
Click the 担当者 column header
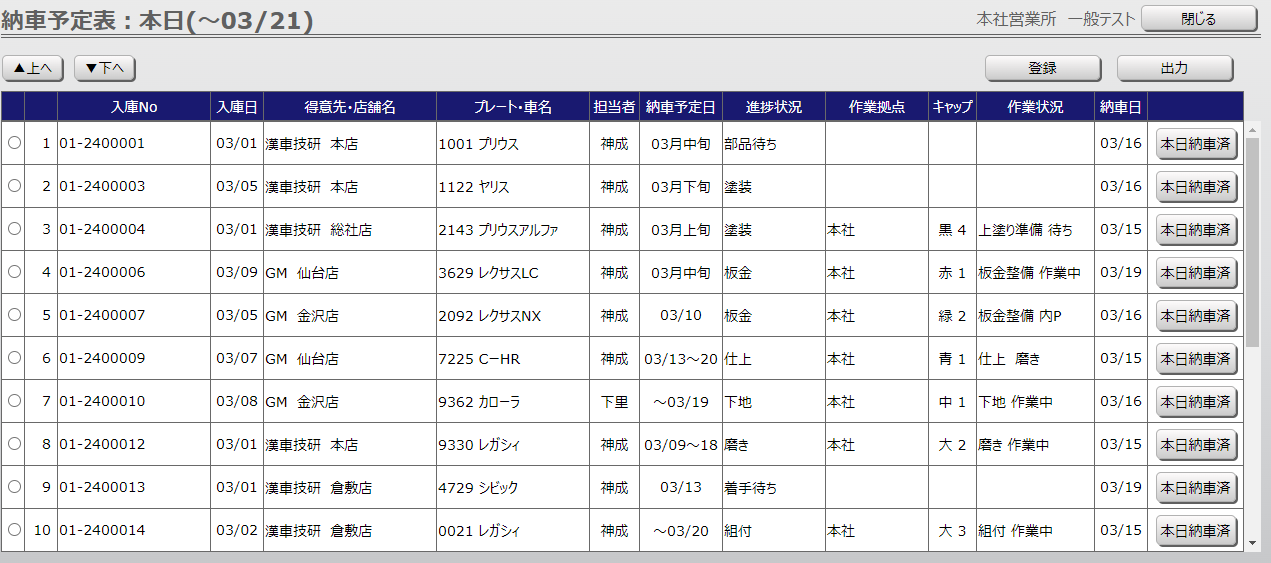614,107
